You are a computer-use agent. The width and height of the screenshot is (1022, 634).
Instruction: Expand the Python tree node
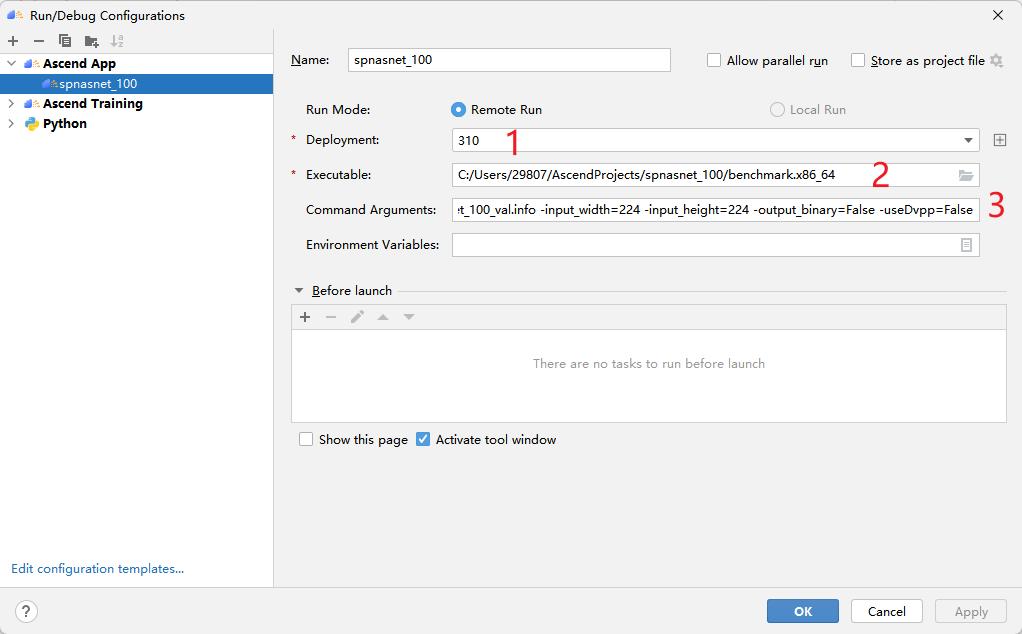[10, 123]
